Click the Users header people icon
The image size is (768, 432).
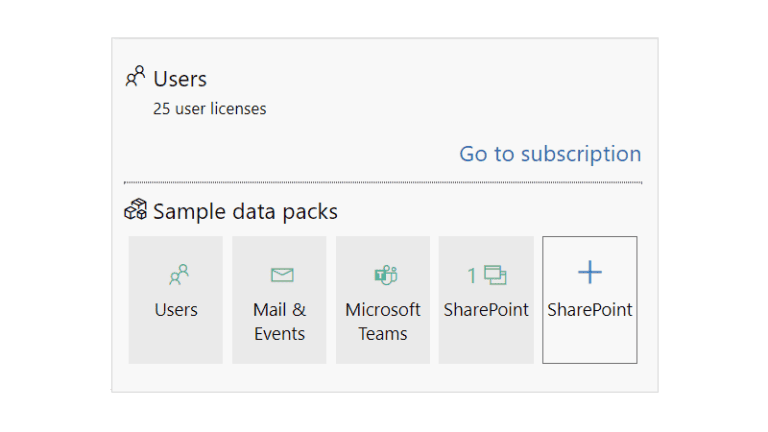pos(135,76)
